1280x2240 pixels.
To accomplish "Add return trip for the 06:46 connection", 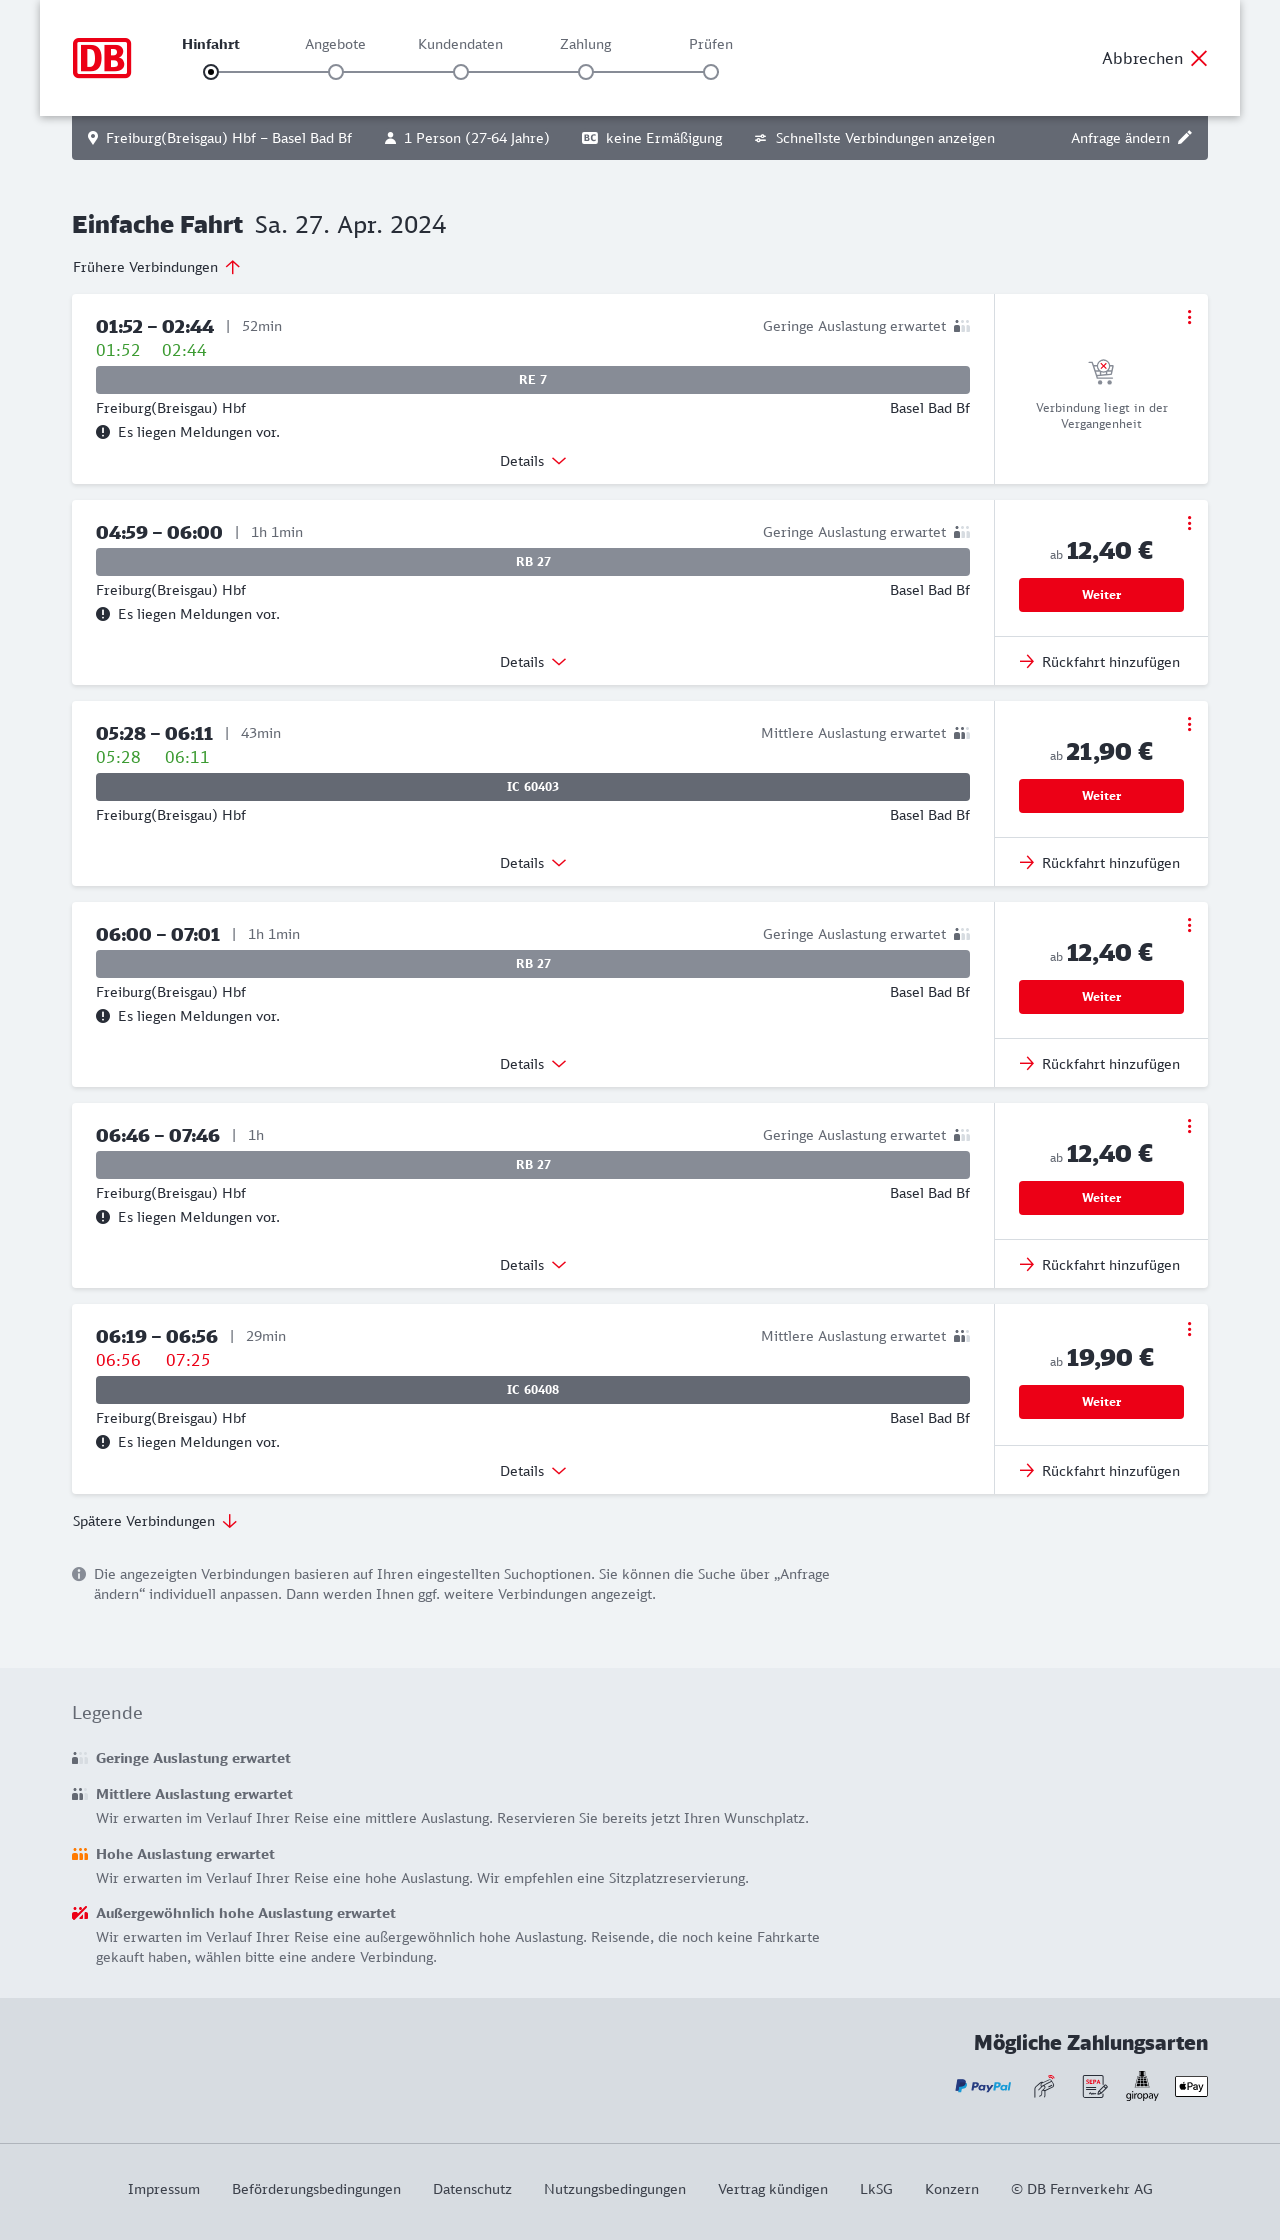I will [1100, 1265].
